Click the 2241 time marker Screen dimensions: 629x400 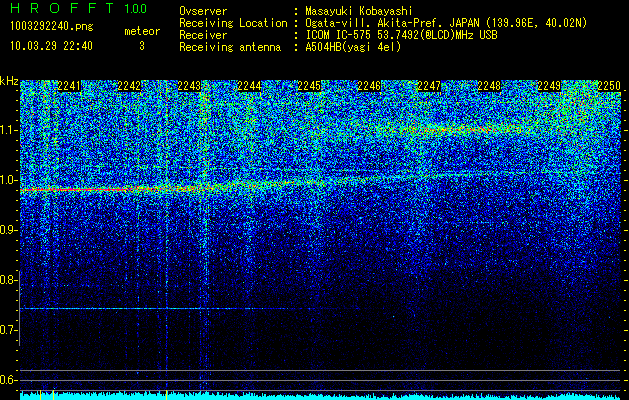(x=69, y=86)
